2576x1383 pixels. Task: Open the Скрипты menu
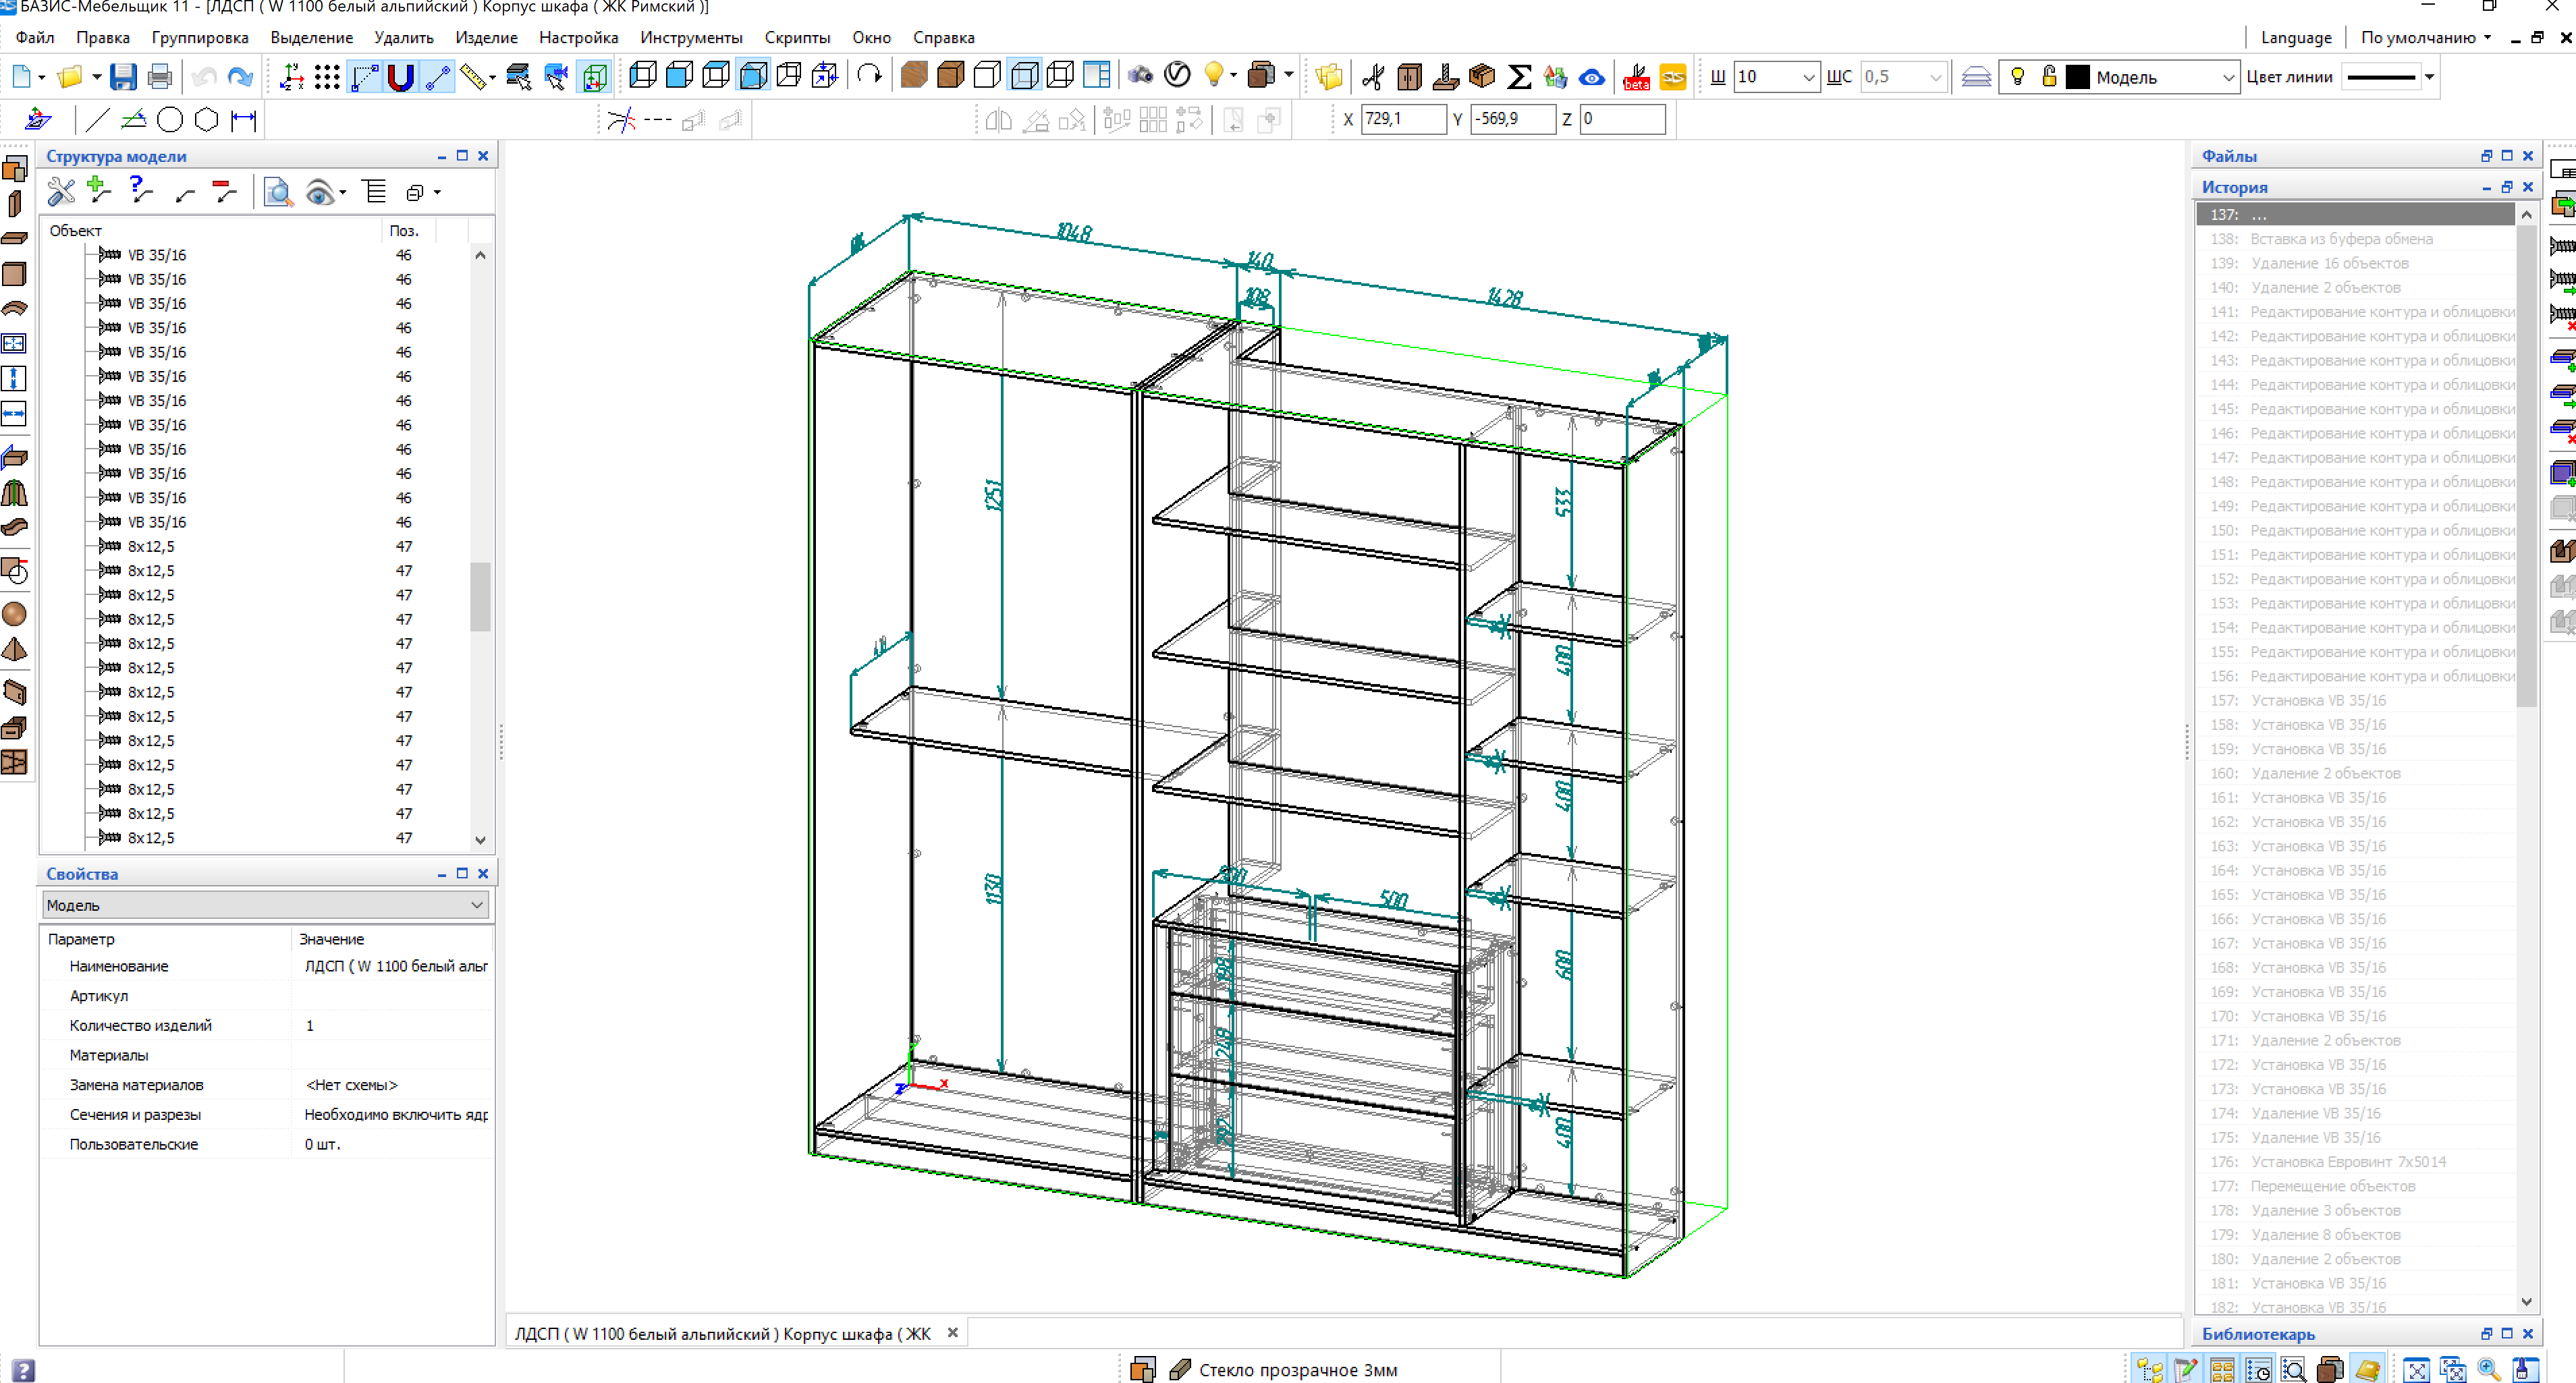click(x=797, y=37)
